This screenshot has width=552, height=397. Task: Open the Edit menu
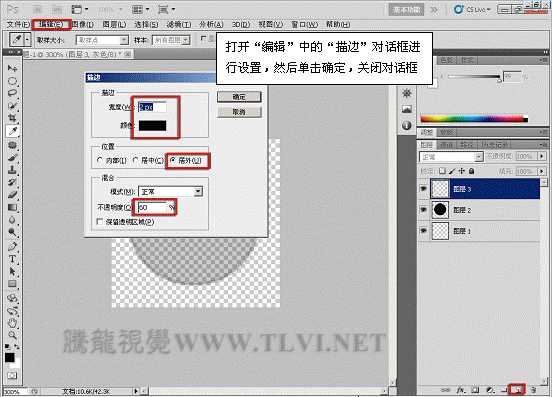click(51, 24)
